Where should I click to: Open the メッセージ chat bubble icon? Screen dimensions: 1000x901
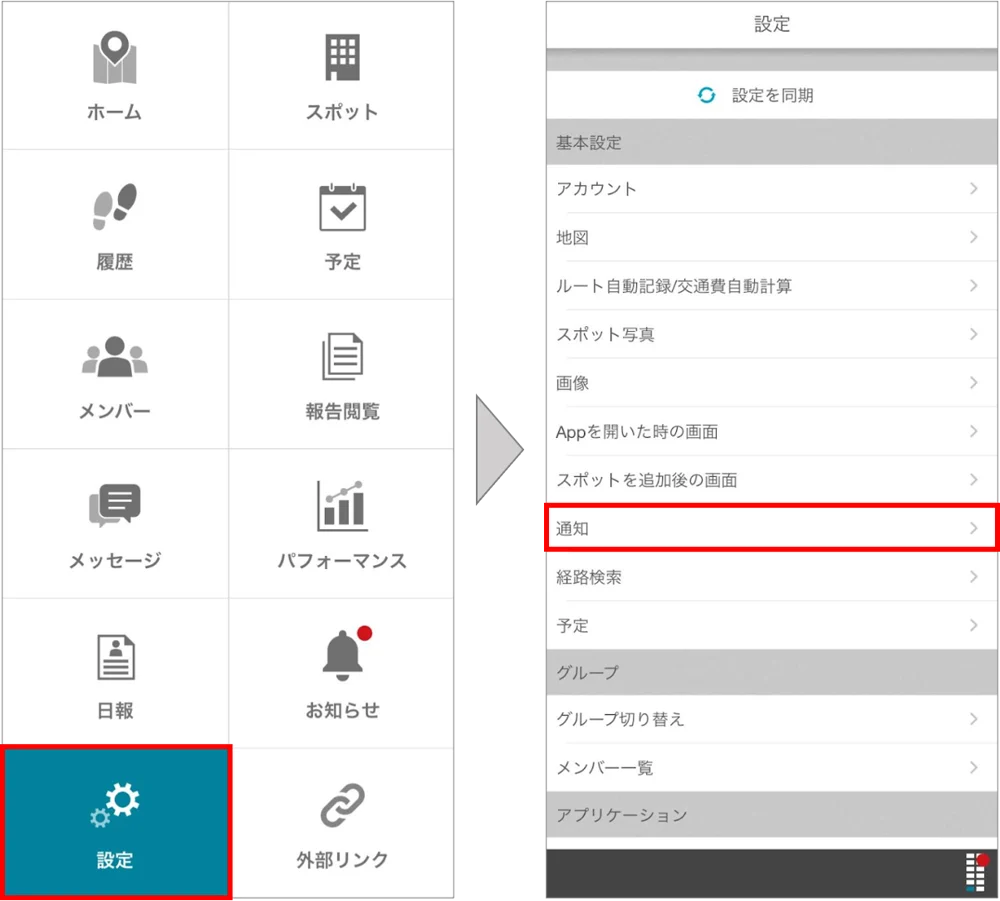[x=115, y=505]
